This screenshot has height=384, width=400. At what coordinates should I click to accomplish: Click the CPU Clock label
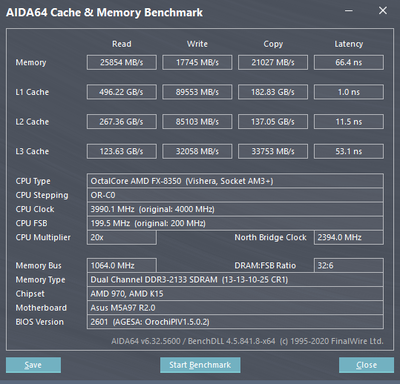click(35, 209)
